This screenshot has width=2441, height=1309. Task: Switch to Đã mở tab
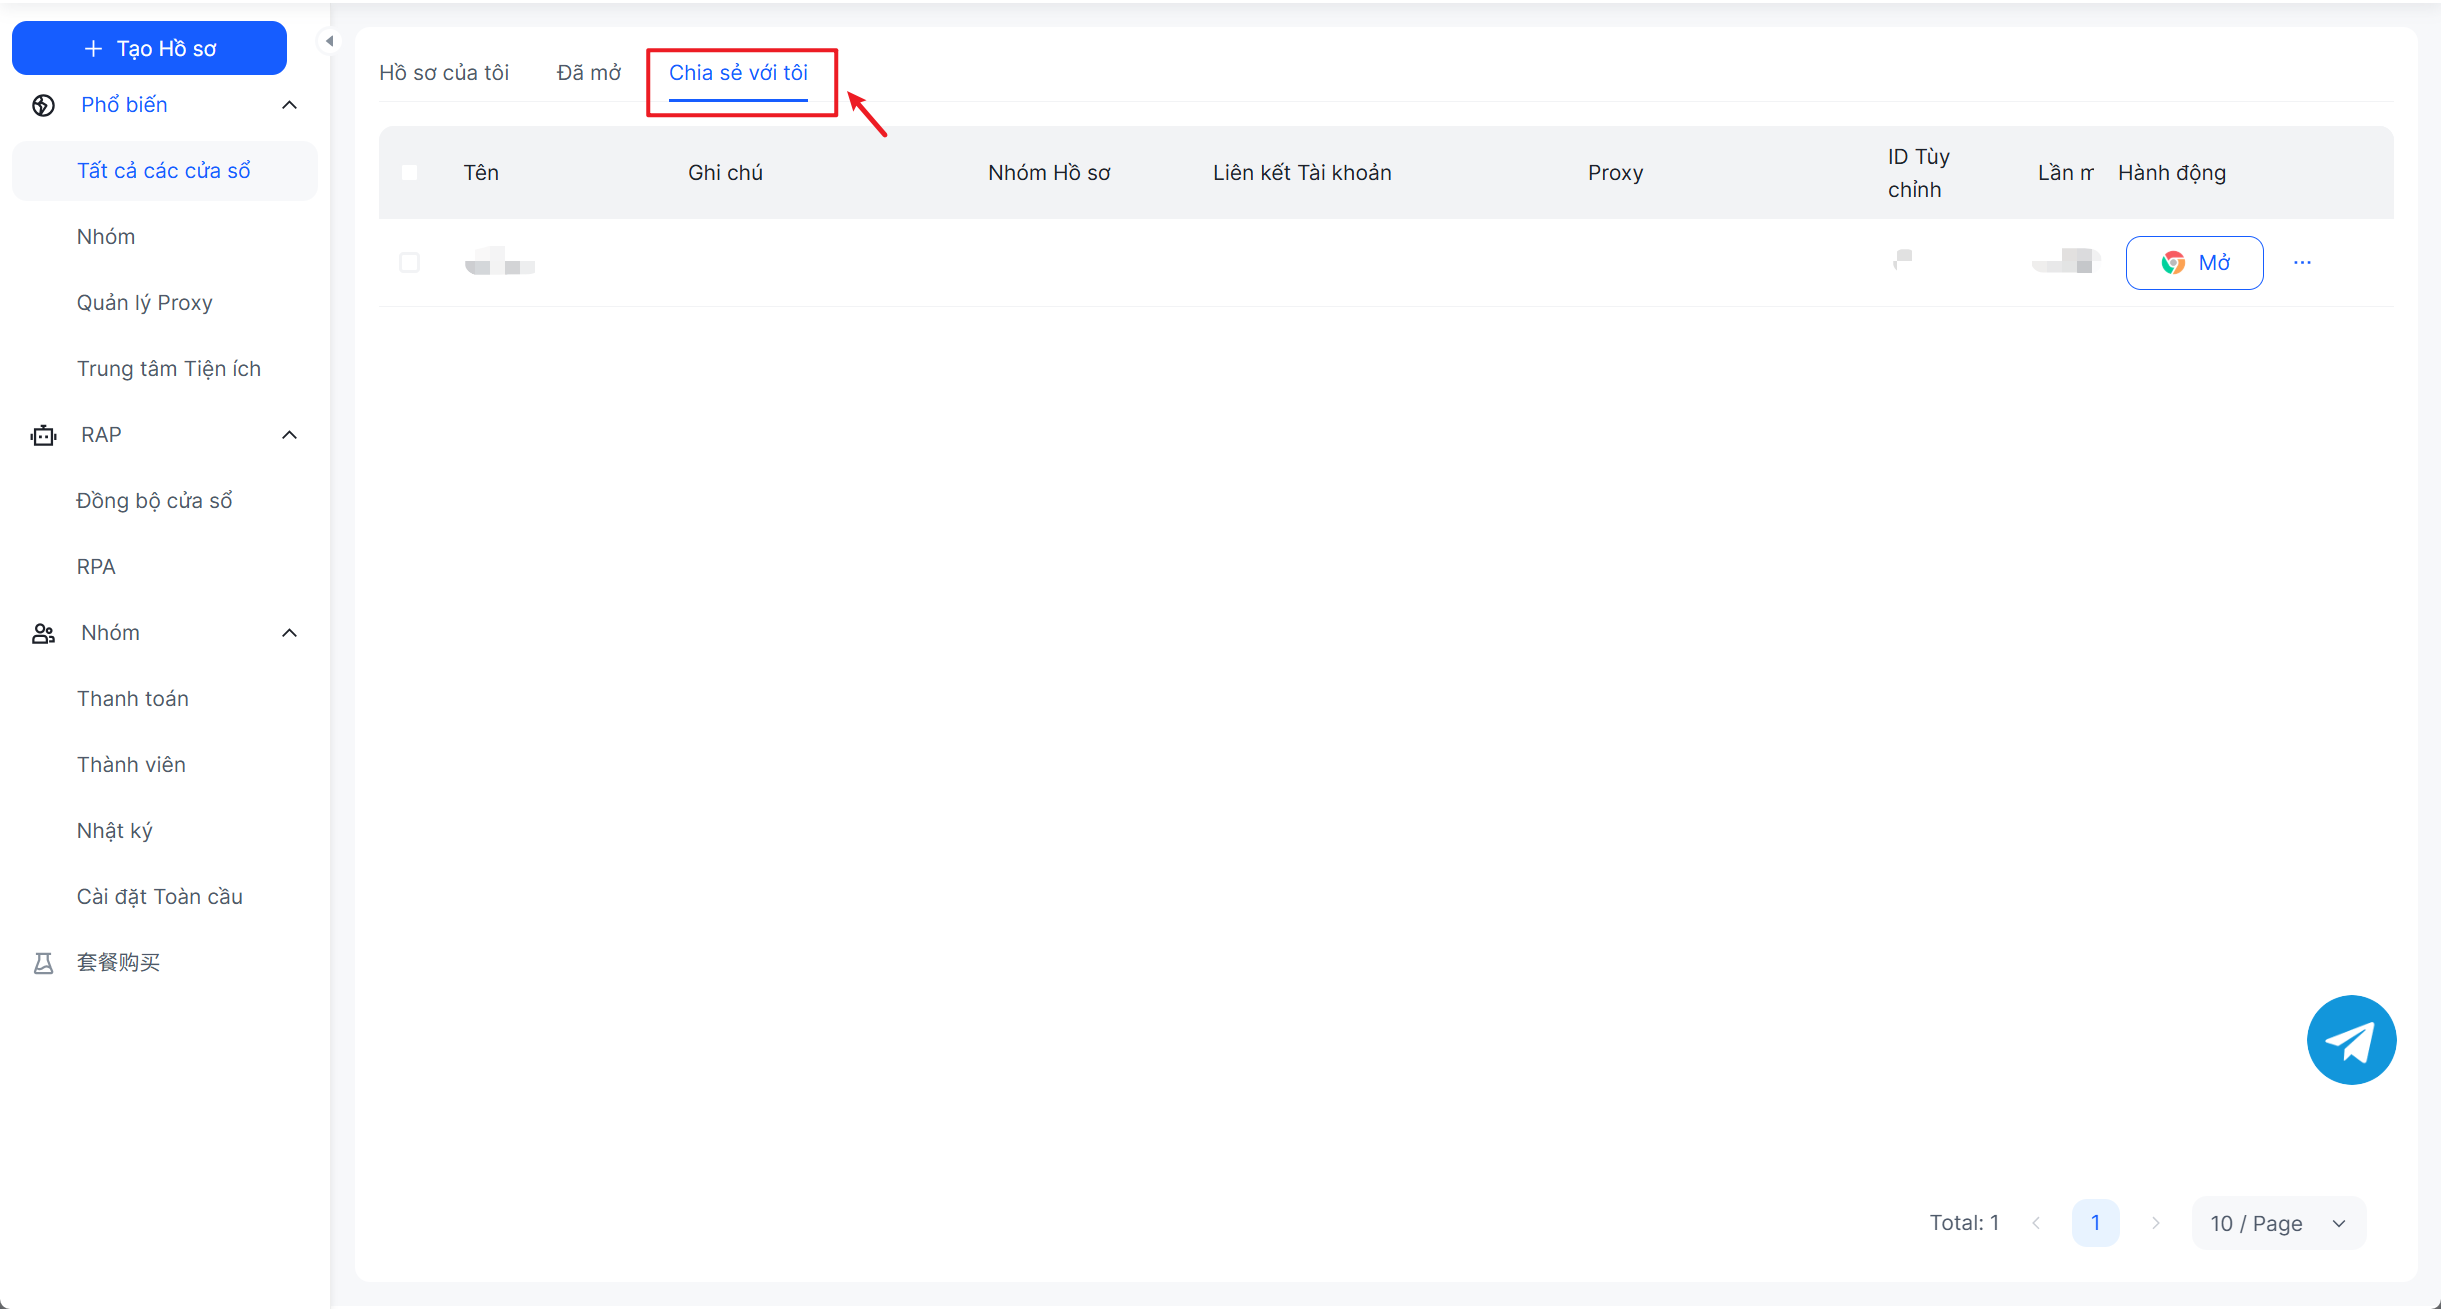588,73
